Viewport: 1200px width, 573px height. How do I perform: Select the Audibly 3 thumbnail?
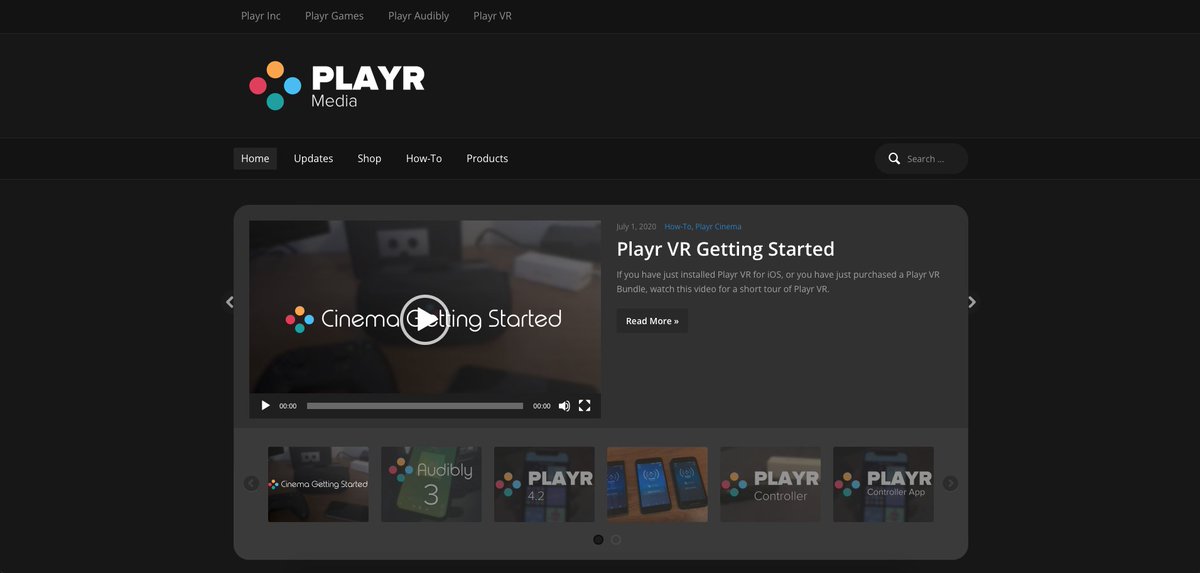[x=431, y=484]
